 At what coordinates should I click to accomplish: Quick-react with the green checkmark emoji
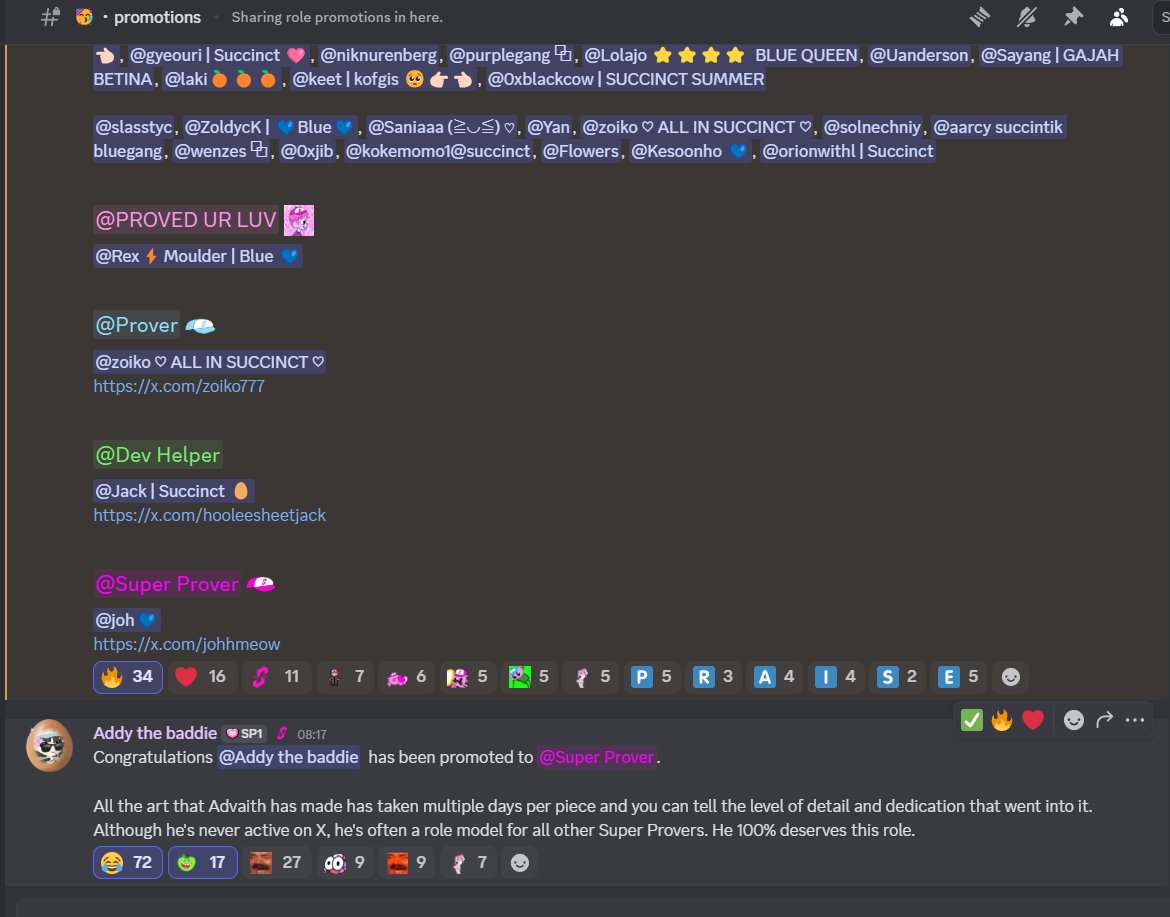click(971, 720)
